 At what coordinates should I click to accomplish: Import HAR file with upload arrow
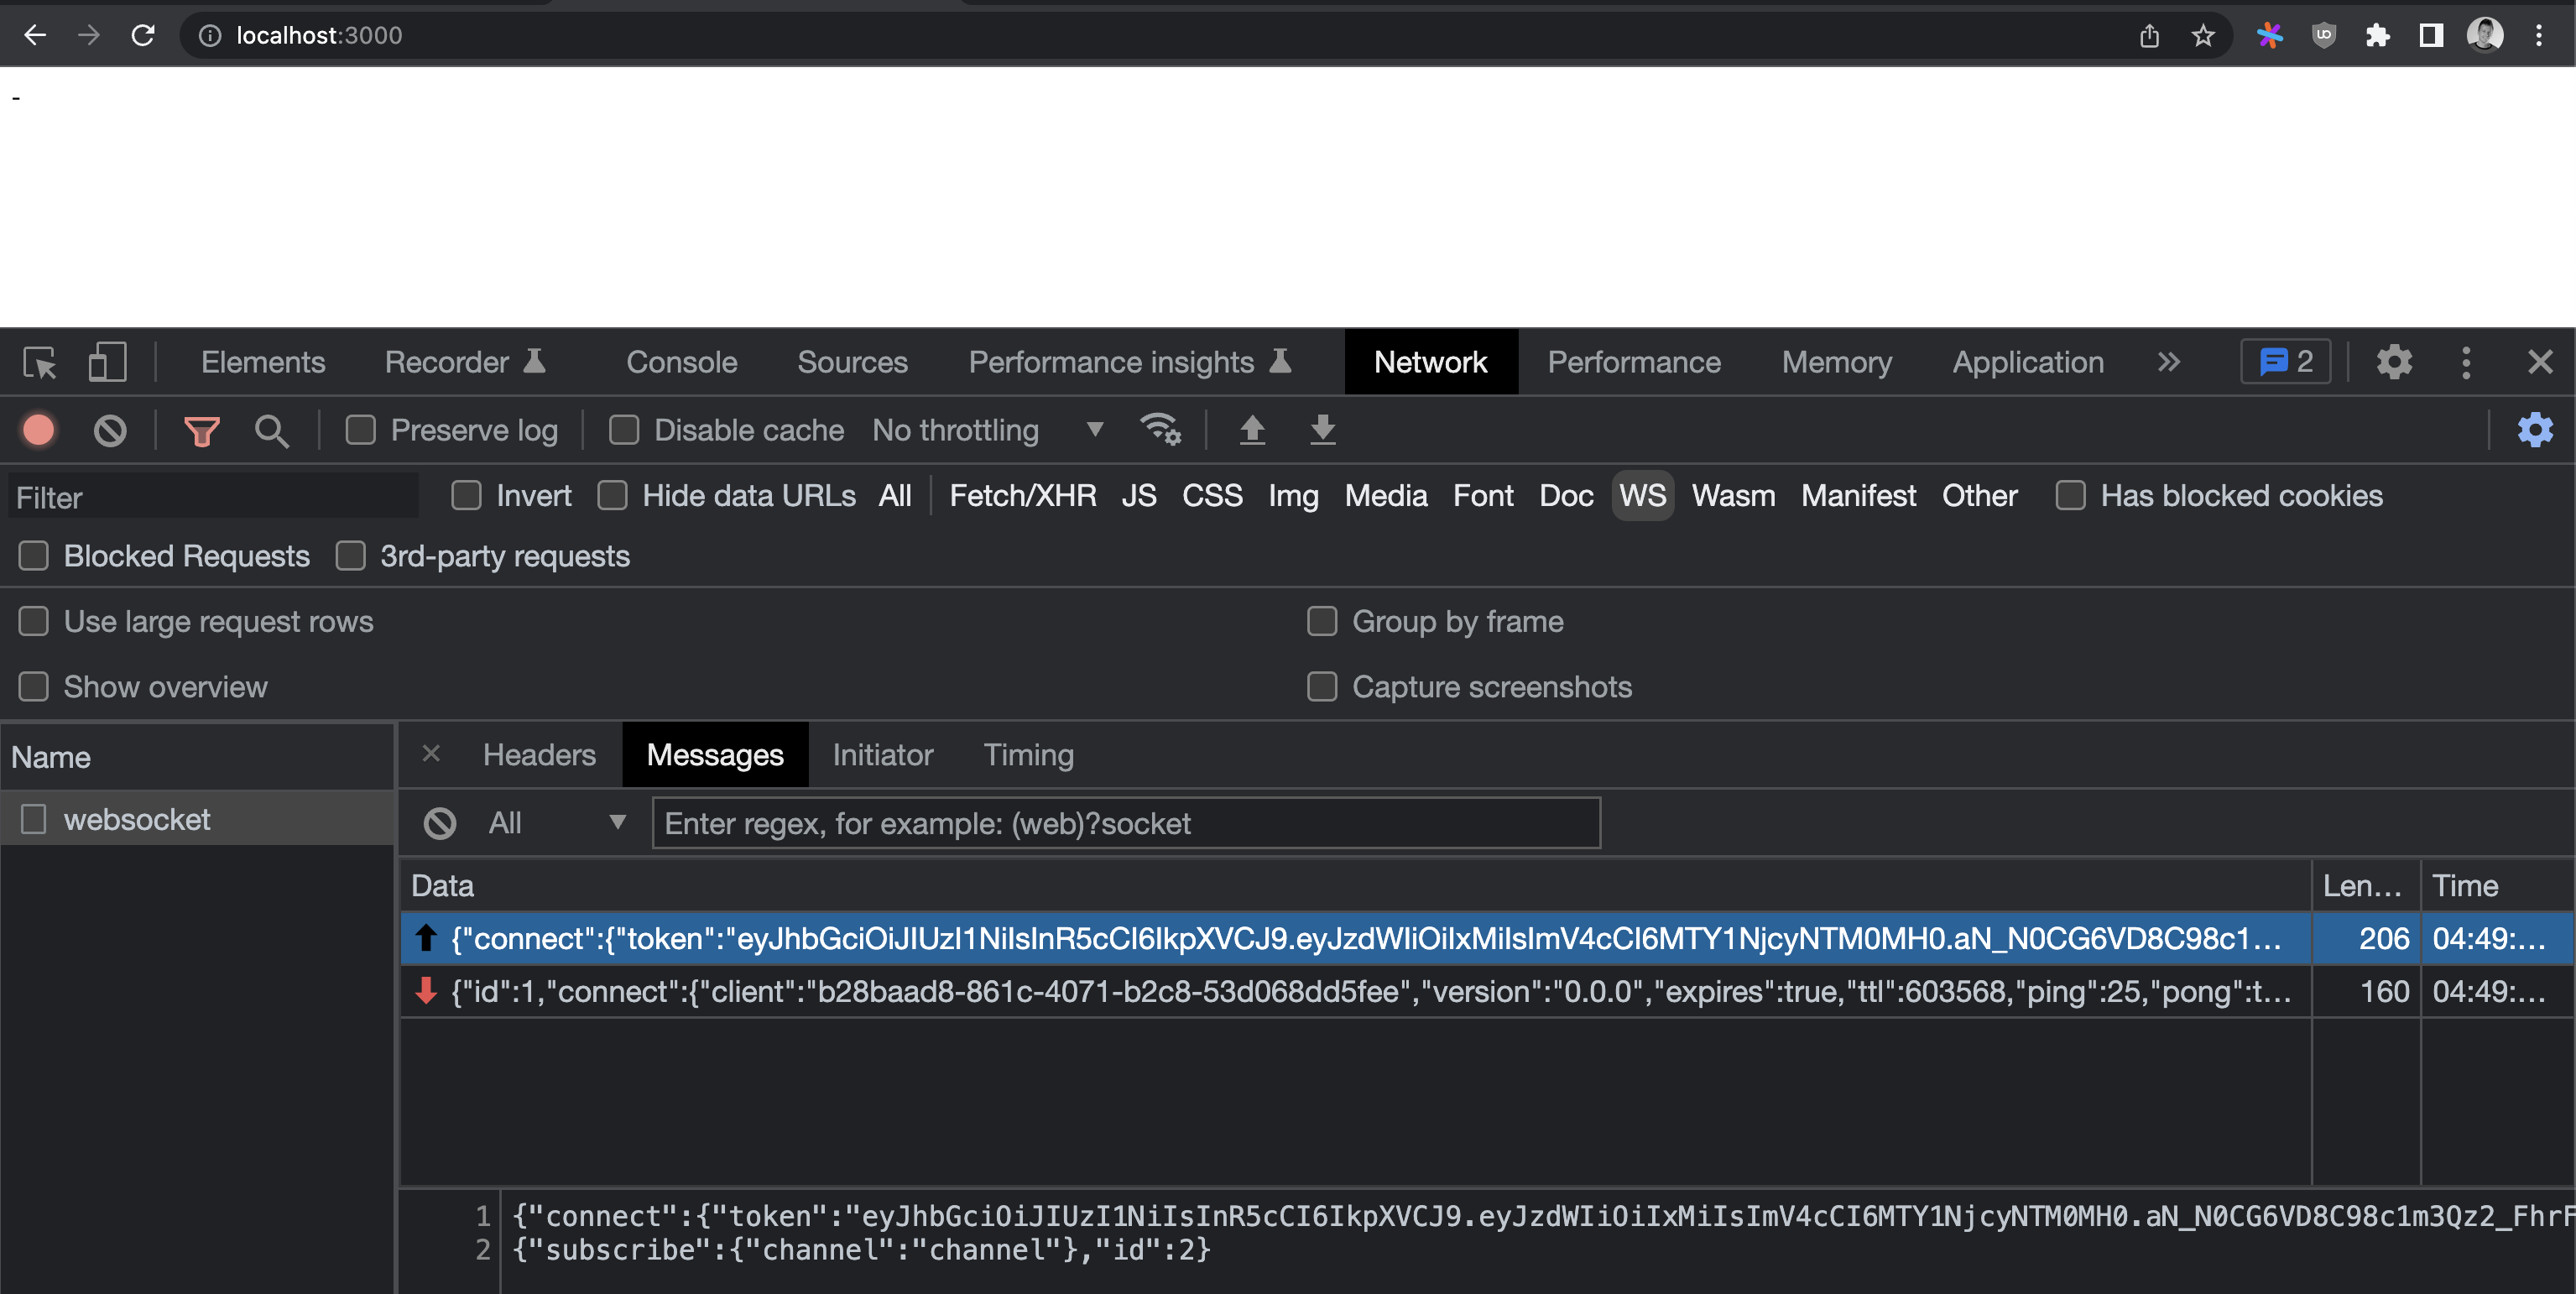(1252, 430)
